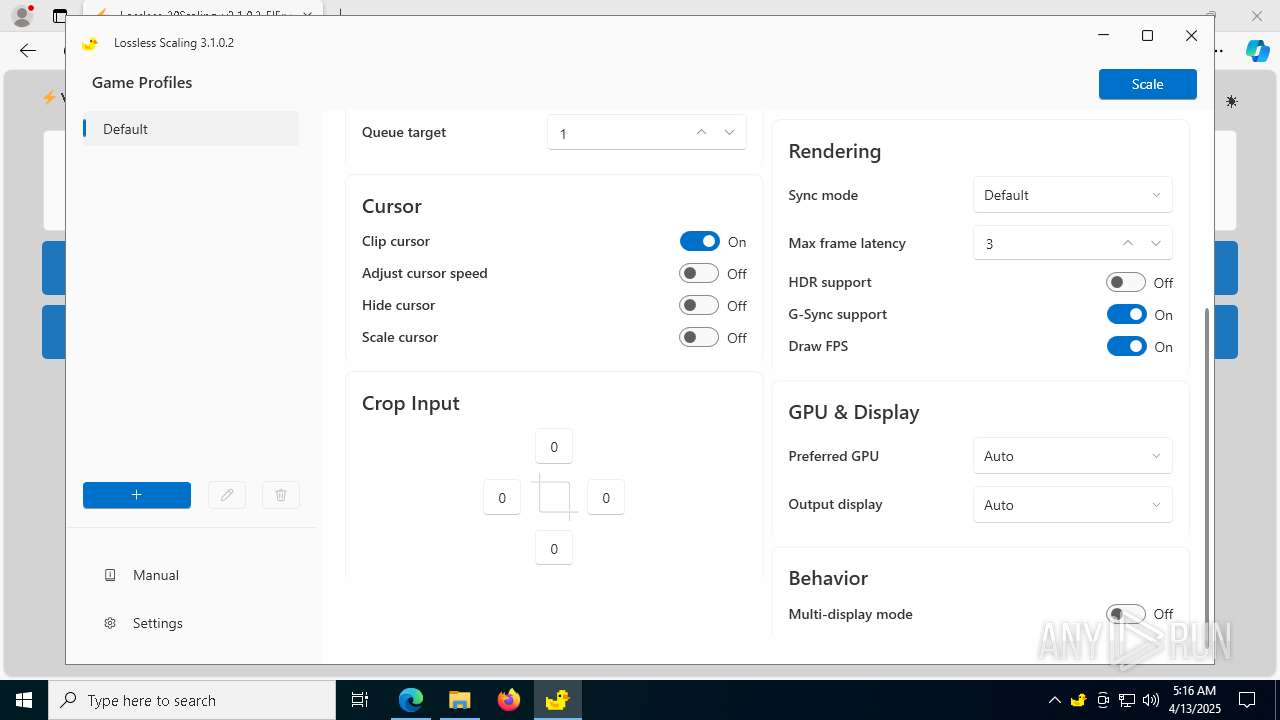Click the Lossless Scaling taskbar icon

(557, 700)
